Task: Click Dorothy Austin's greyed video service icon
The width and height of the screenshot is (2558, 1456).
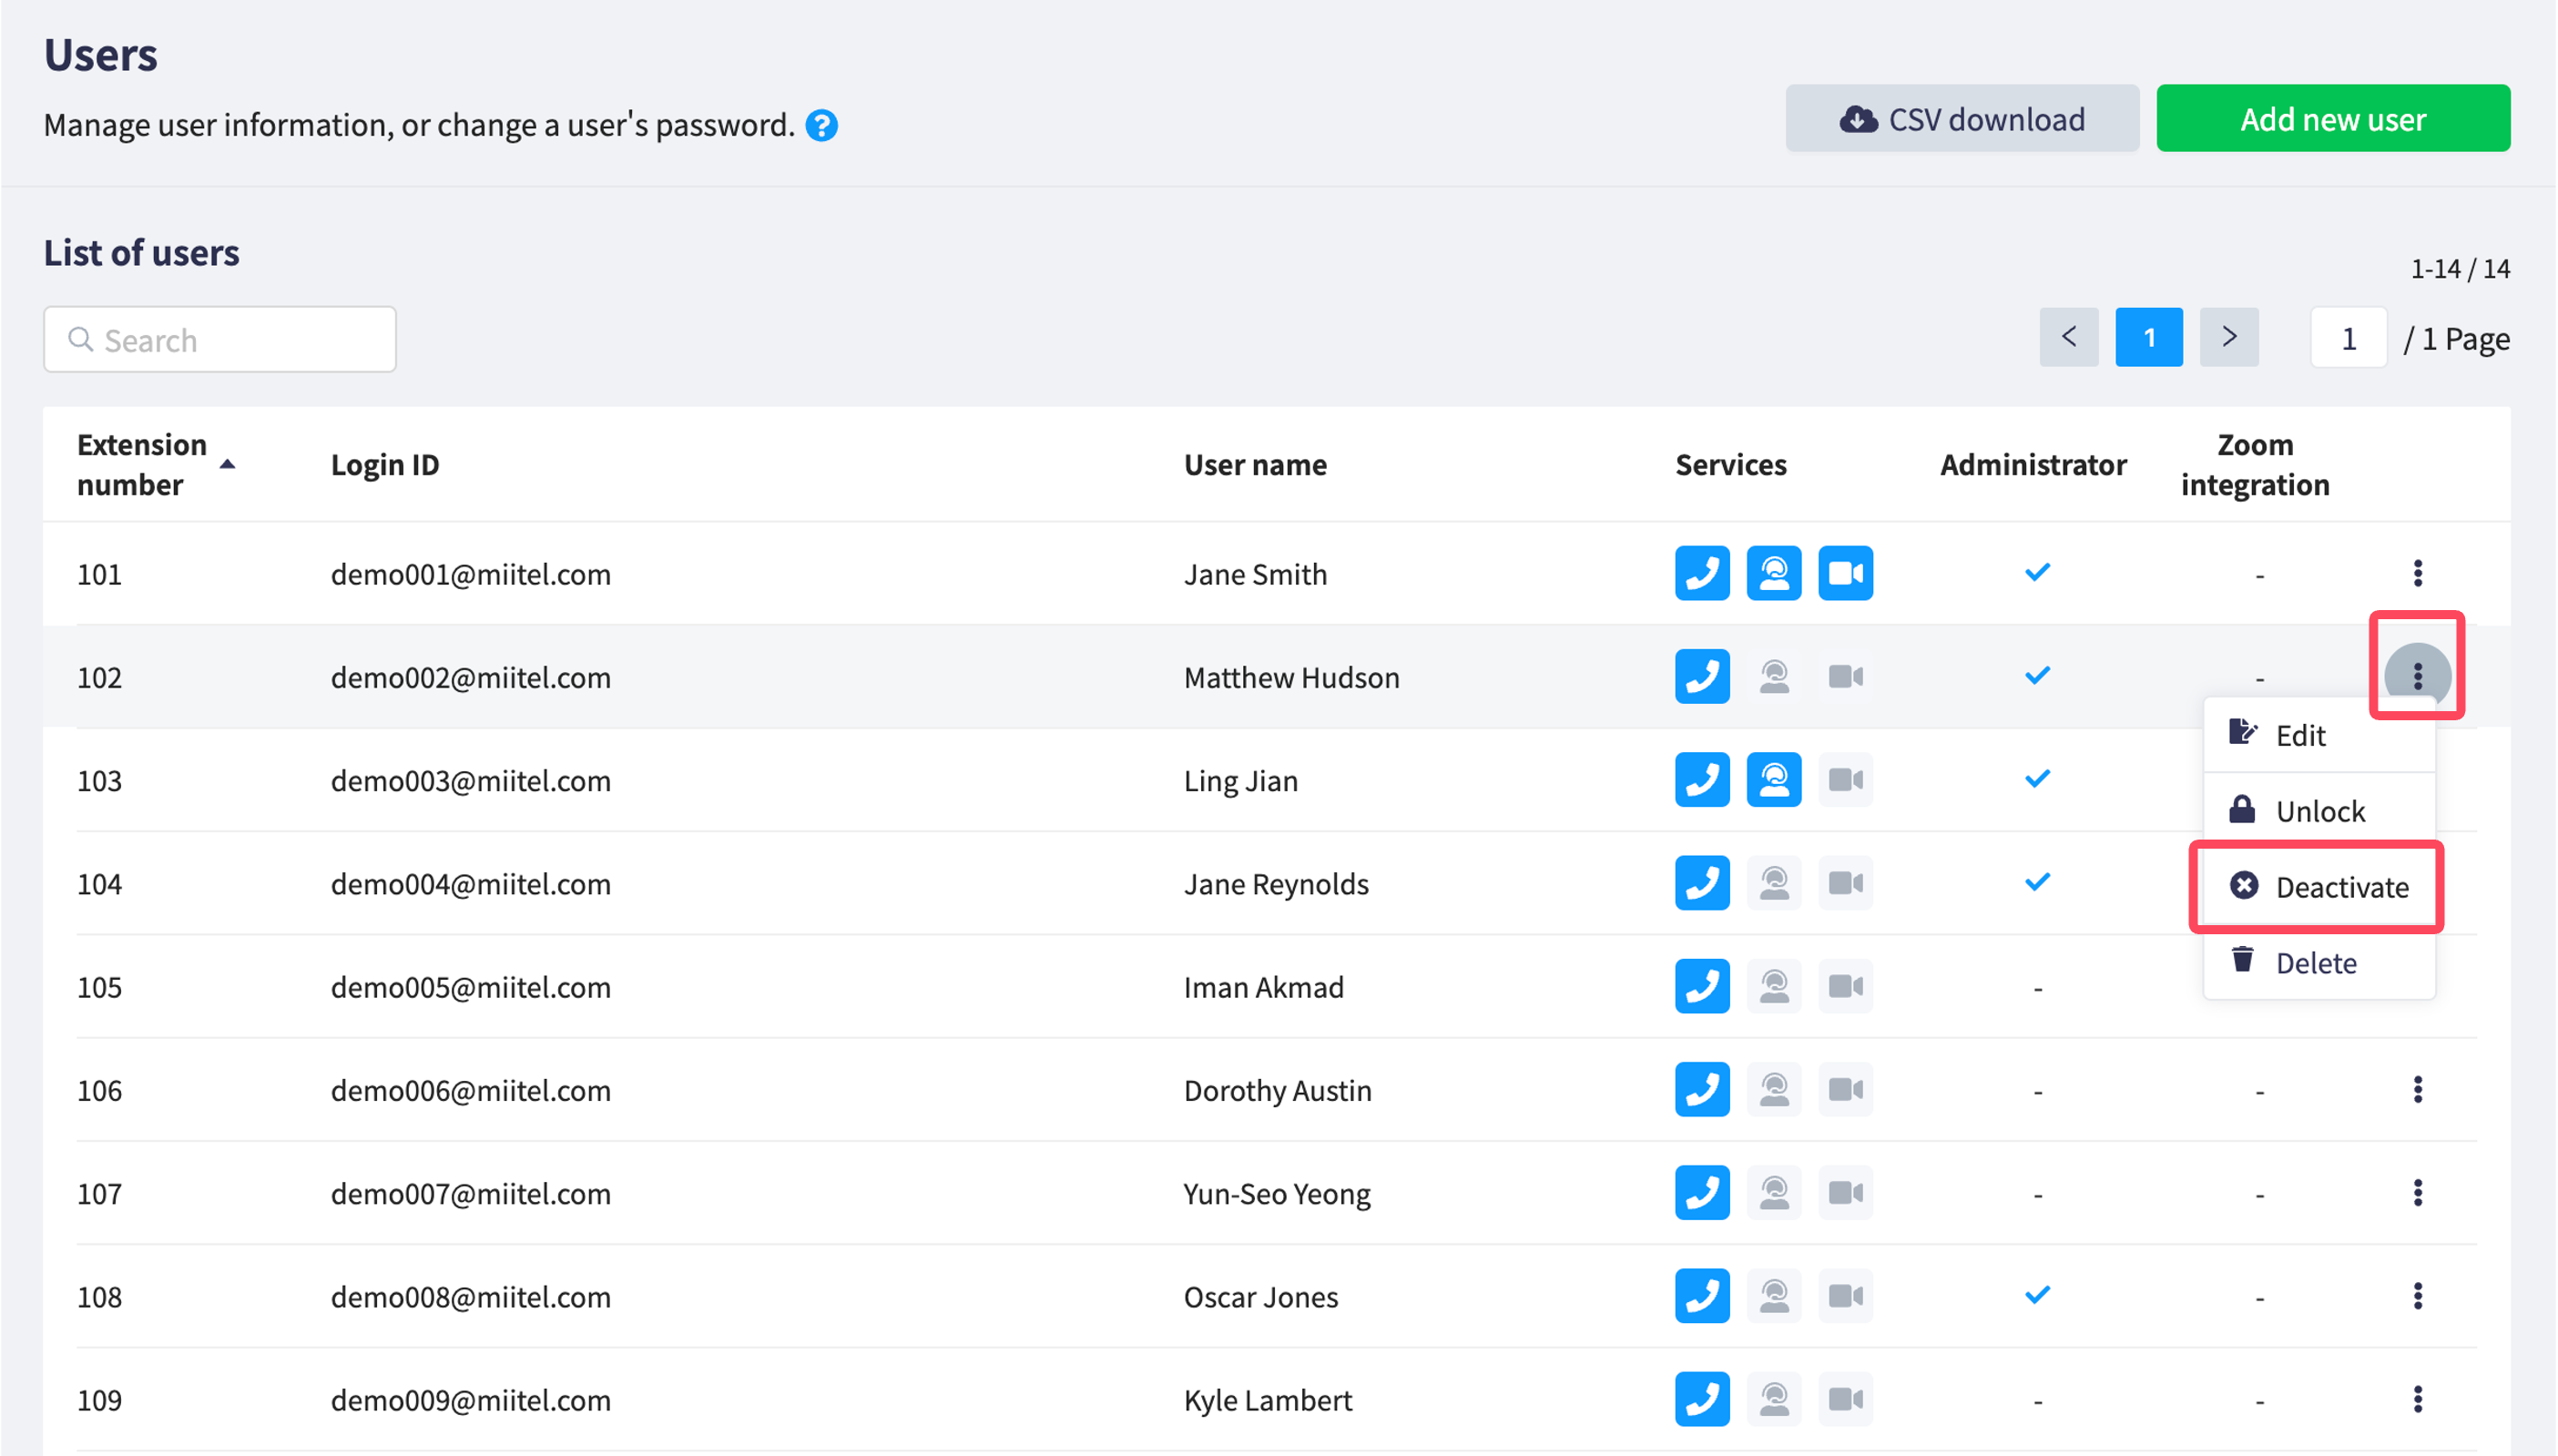Action: point(1845,1090)
